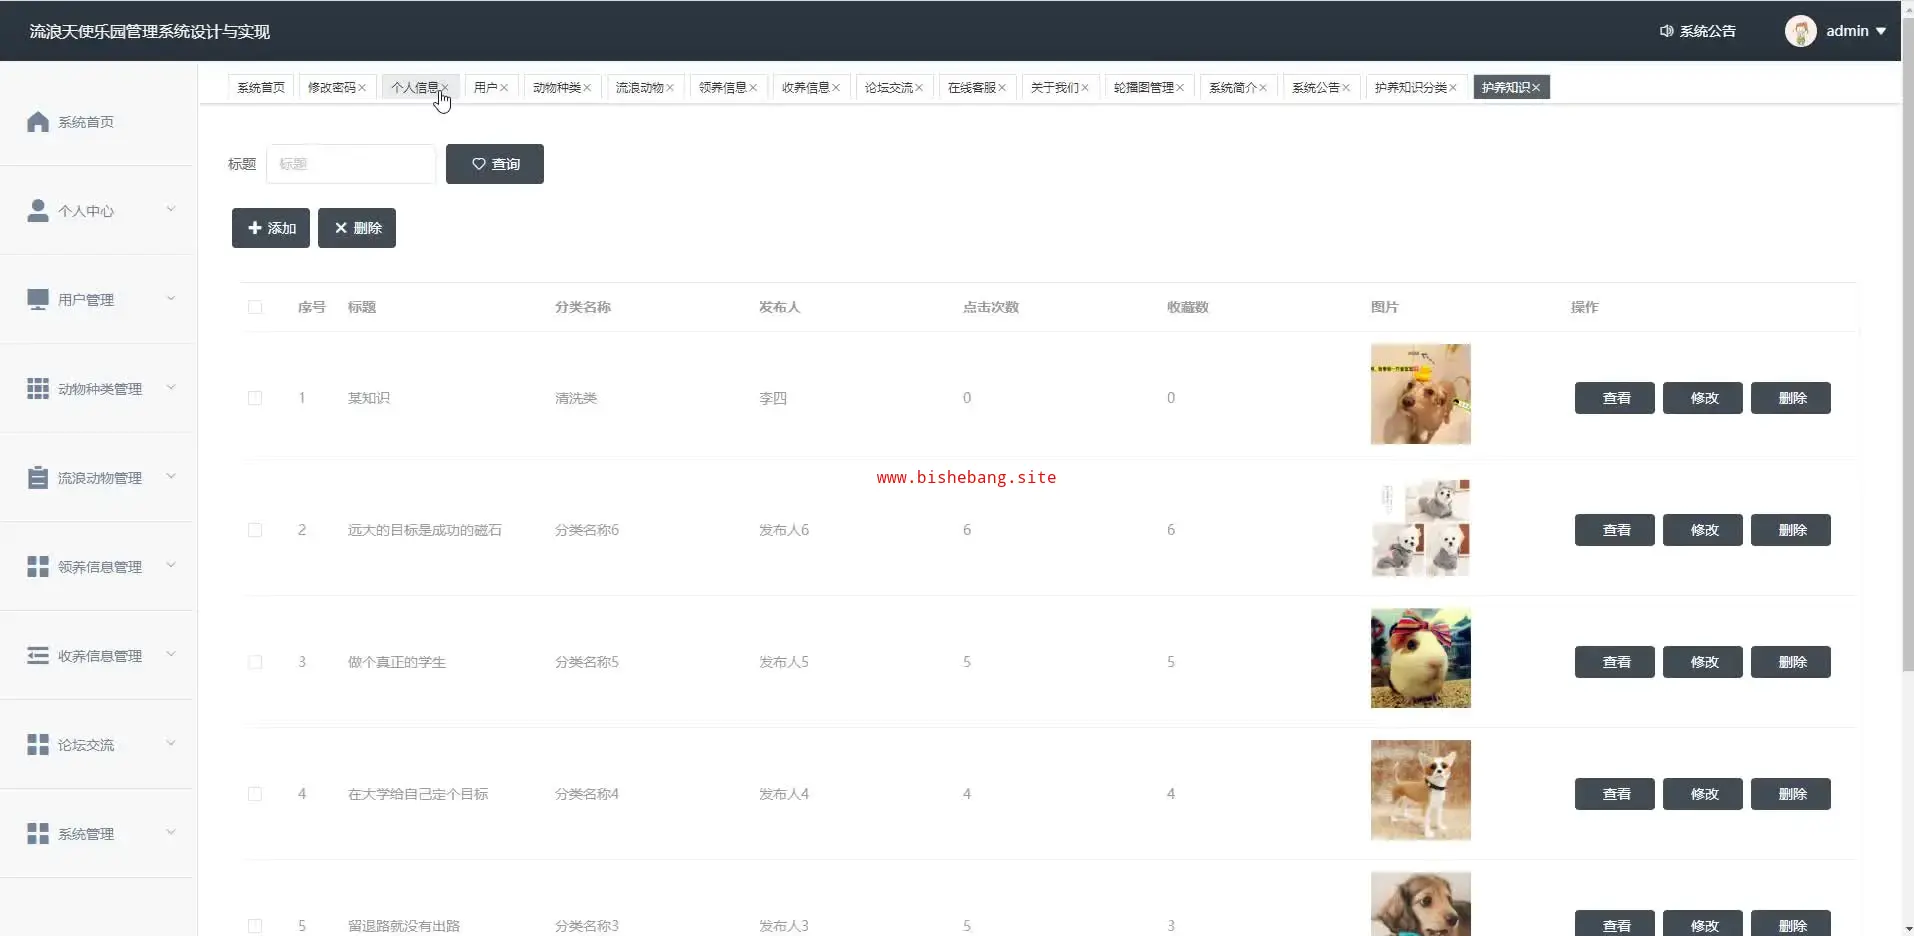Delete the 做个真正的学生 row
This screenshot has width=1914, height=936.
(x=1791, y=662)
